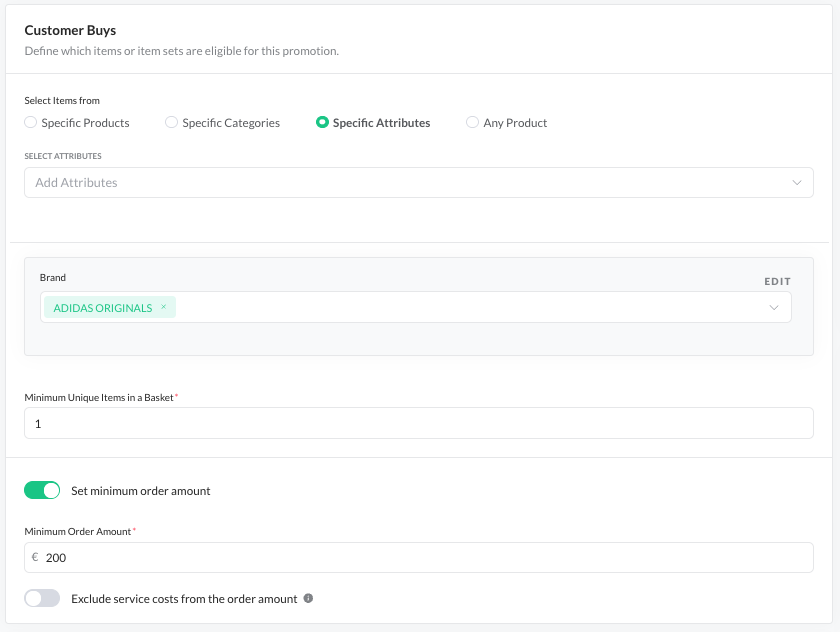Open the Add Attributes dropdown
This screenshot has height=632, width=840.
[419, 183]
